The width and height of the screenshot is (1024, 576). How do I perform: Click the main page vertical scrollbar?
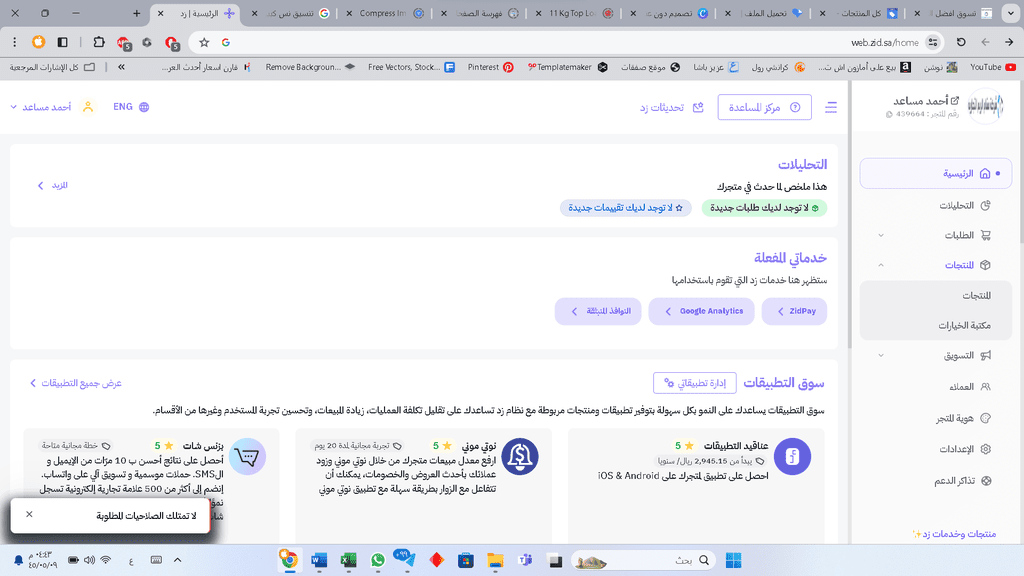coord(849,216)
